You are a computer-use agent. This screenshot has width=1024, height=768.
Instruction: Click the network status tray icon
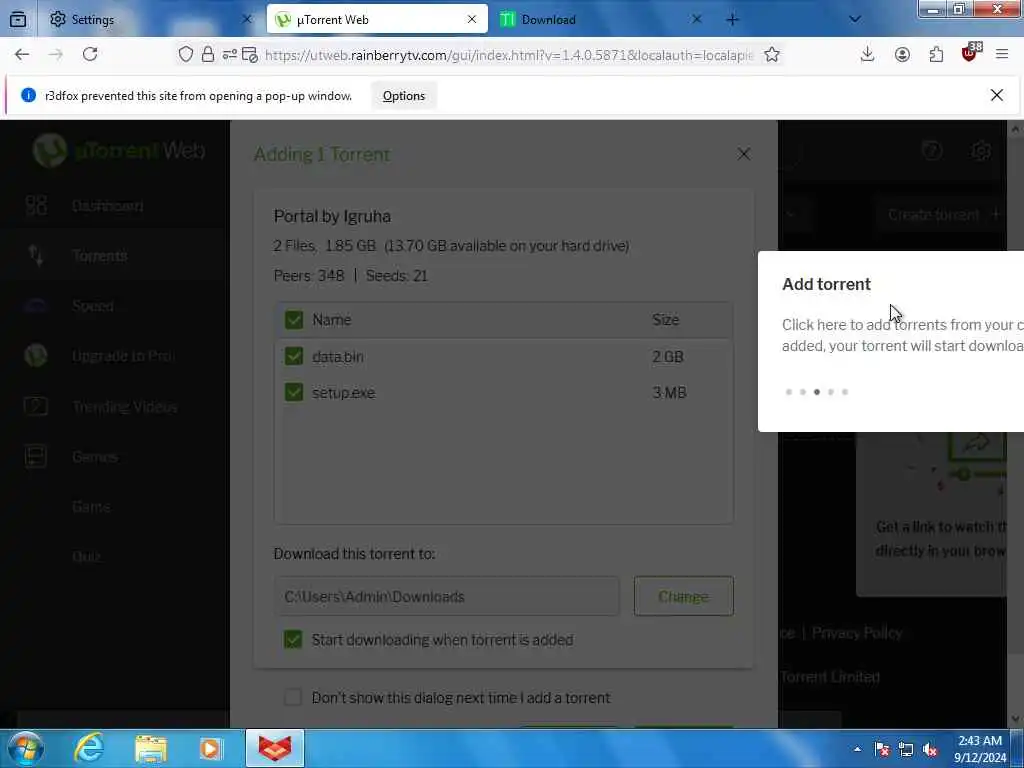pos(906,750)
